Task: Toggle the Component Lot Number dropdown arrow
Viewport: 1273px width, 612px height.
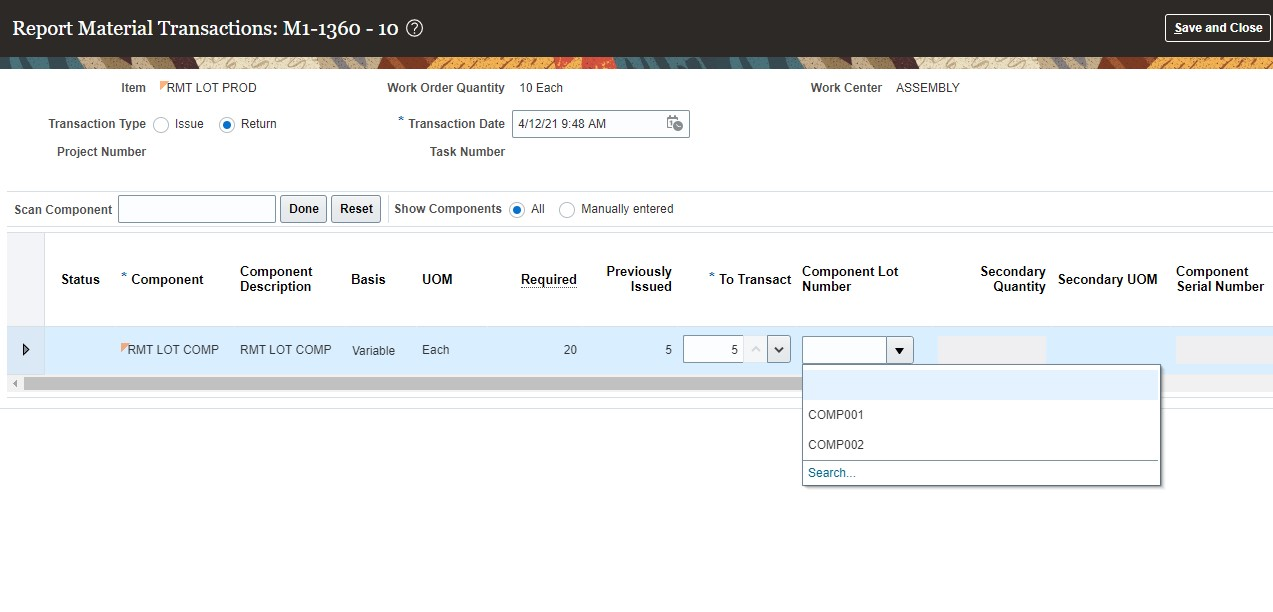Action: pyautogui.click(x=900, y=350)
